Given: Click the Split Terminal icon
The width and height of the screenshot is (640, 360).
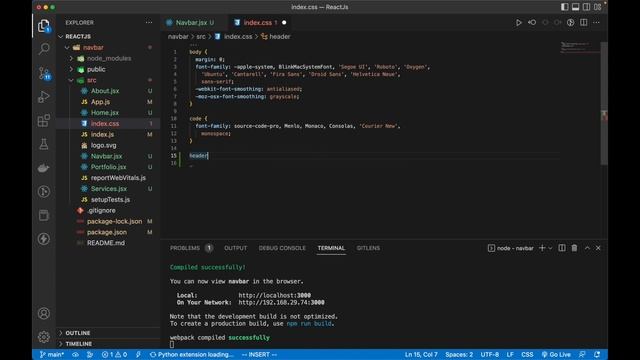Looking at the screenshot, I should click(x=562, y=248).
